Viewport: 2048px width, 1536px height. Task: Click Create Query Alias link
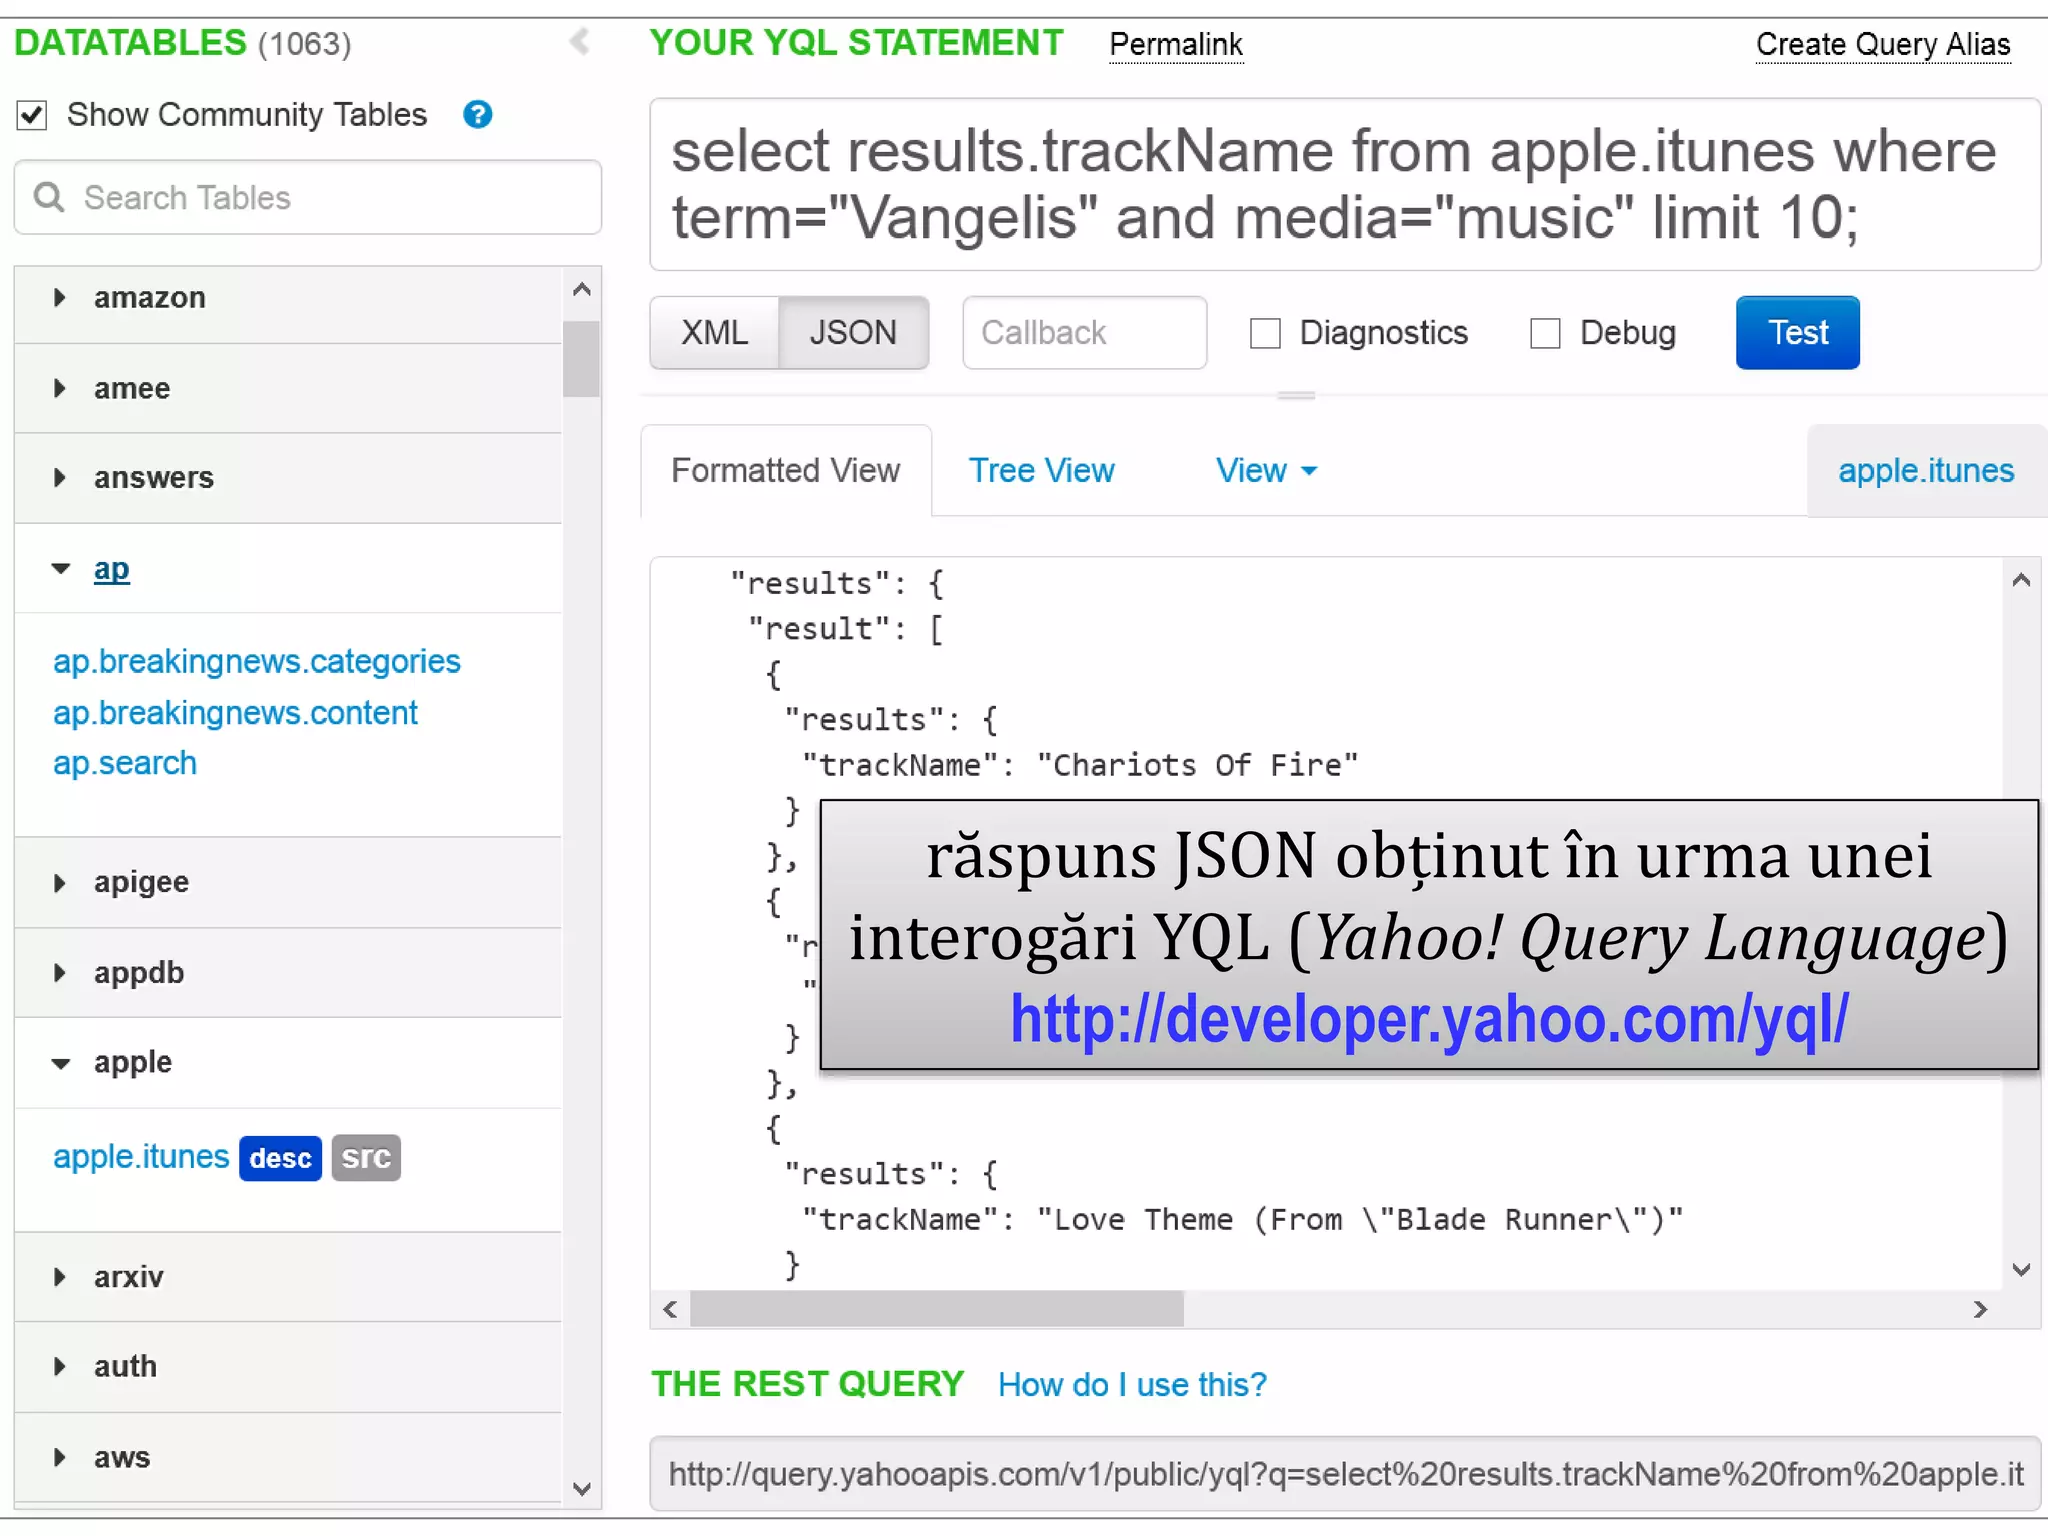click(x=1883, y=45)
